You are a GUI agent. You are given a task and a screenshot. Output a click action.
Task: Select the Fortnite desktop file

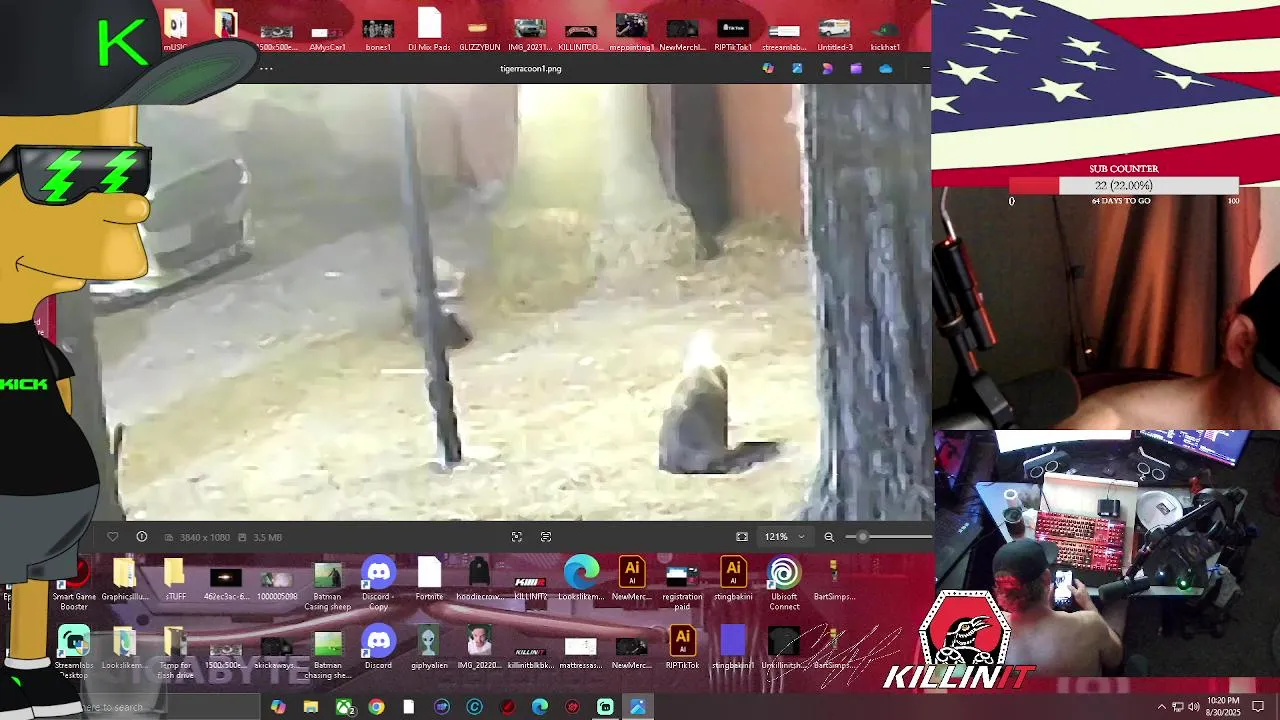click(429, 580)
